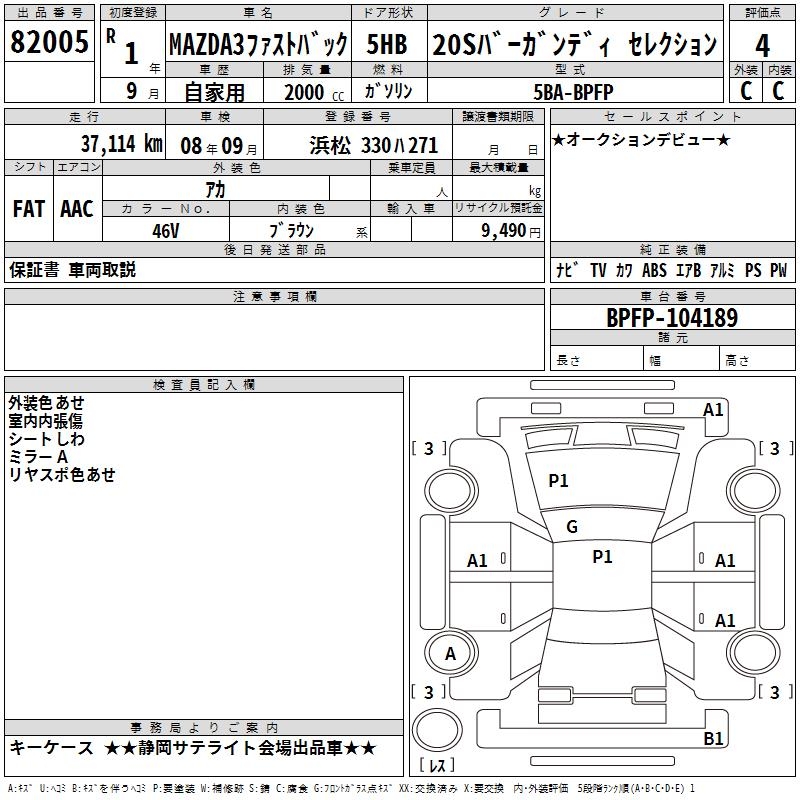This screenshot has width=800, height=800.
Task: Click the G mark on the windshield
Action: 572,527
